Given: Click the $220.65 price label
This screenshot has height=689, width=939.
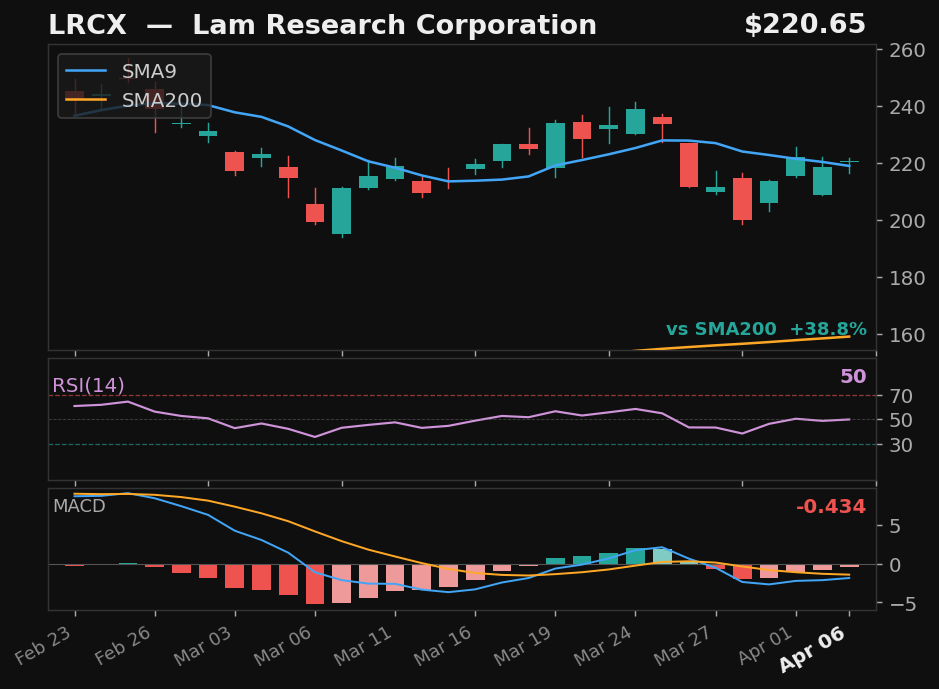Looking at the screenshot, I should (x=805, y=25).
